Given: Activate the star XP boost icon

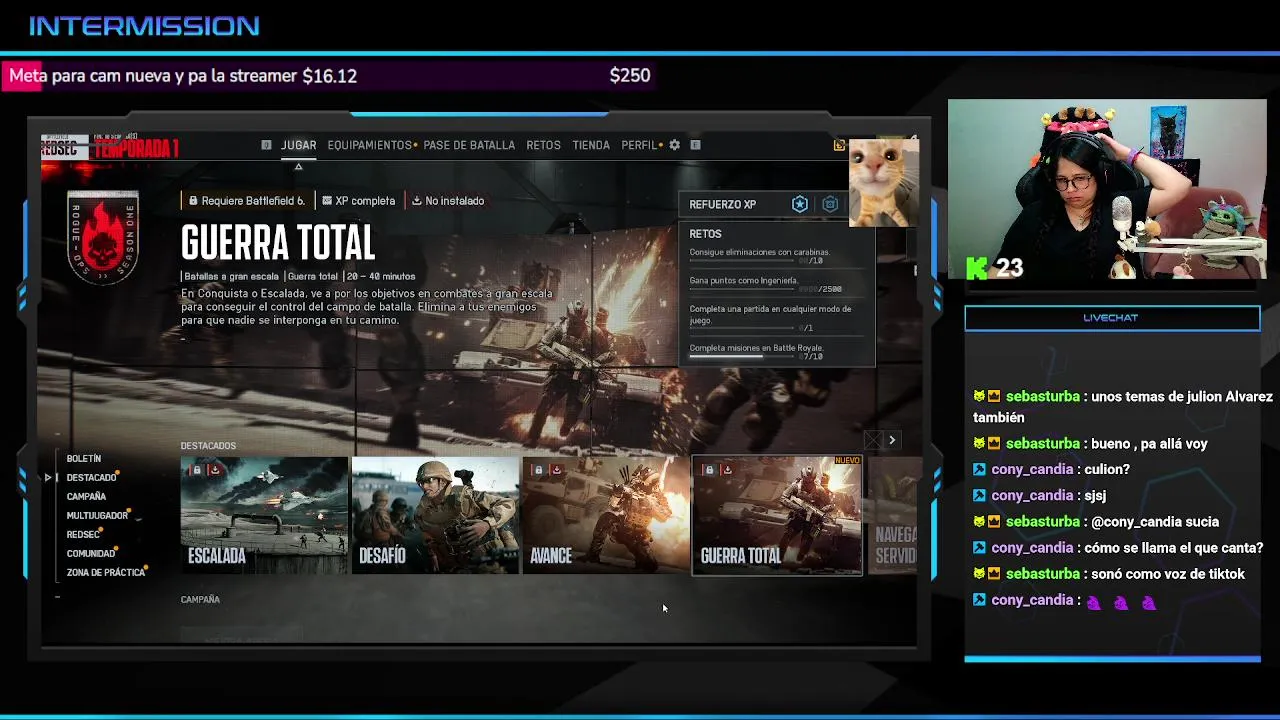Looking at the screenshot, I should point(800,204).
